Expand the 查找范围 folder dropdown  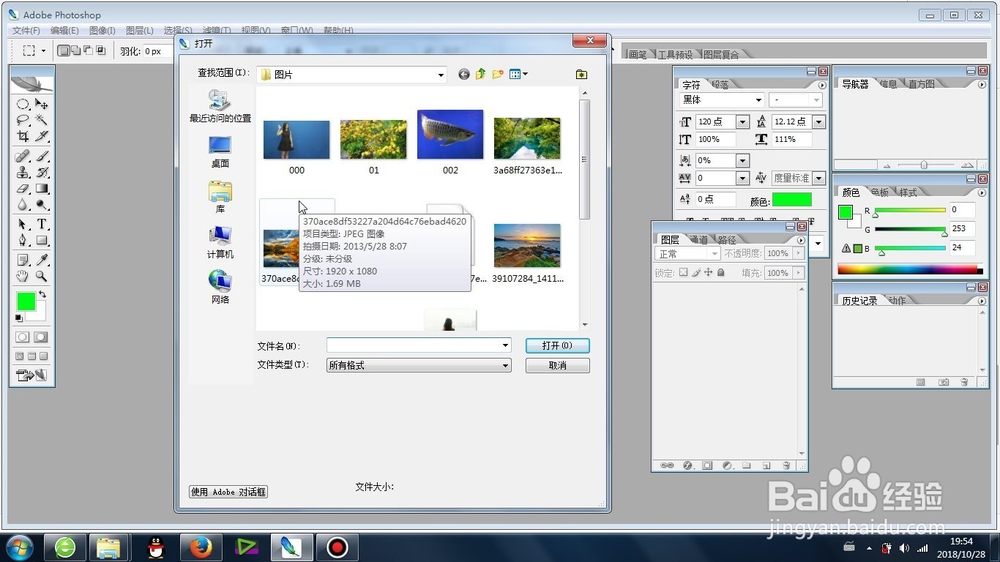tap(440, 75)
